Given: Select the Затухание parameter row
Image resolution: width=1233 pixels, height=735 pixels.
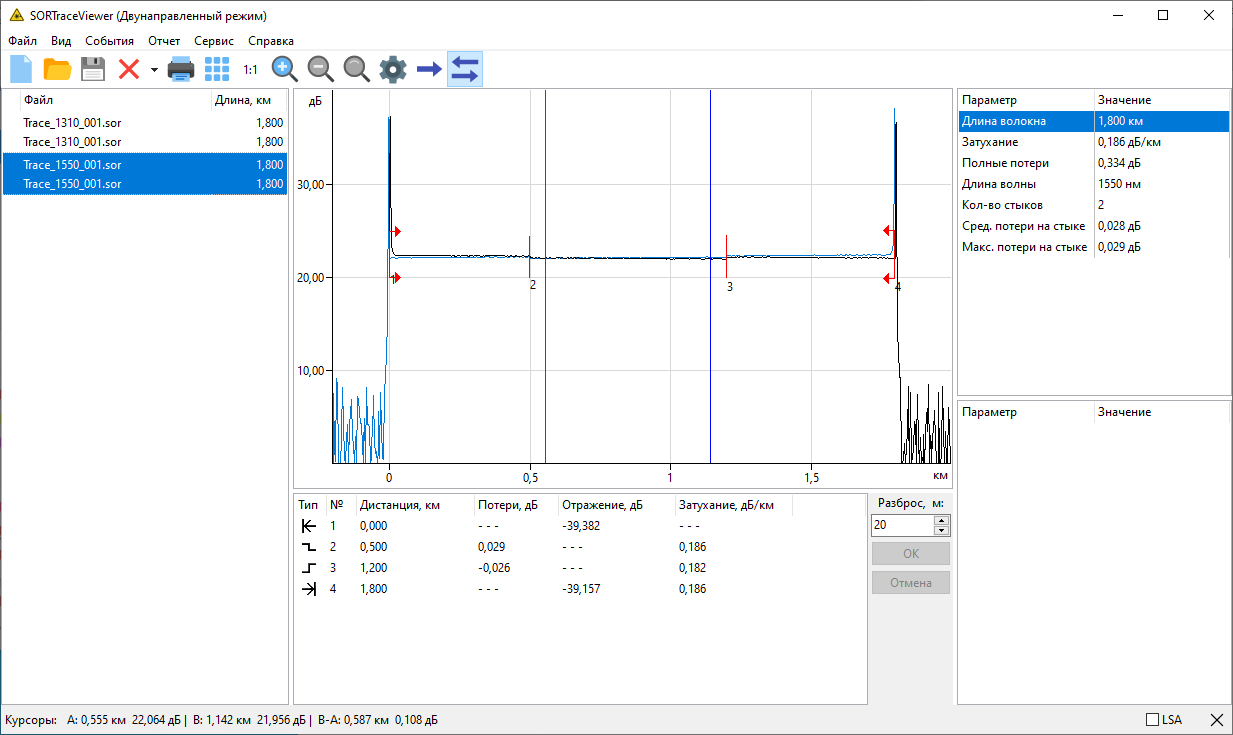Looking at the screenshot, I should click(x=1093, y=142).
